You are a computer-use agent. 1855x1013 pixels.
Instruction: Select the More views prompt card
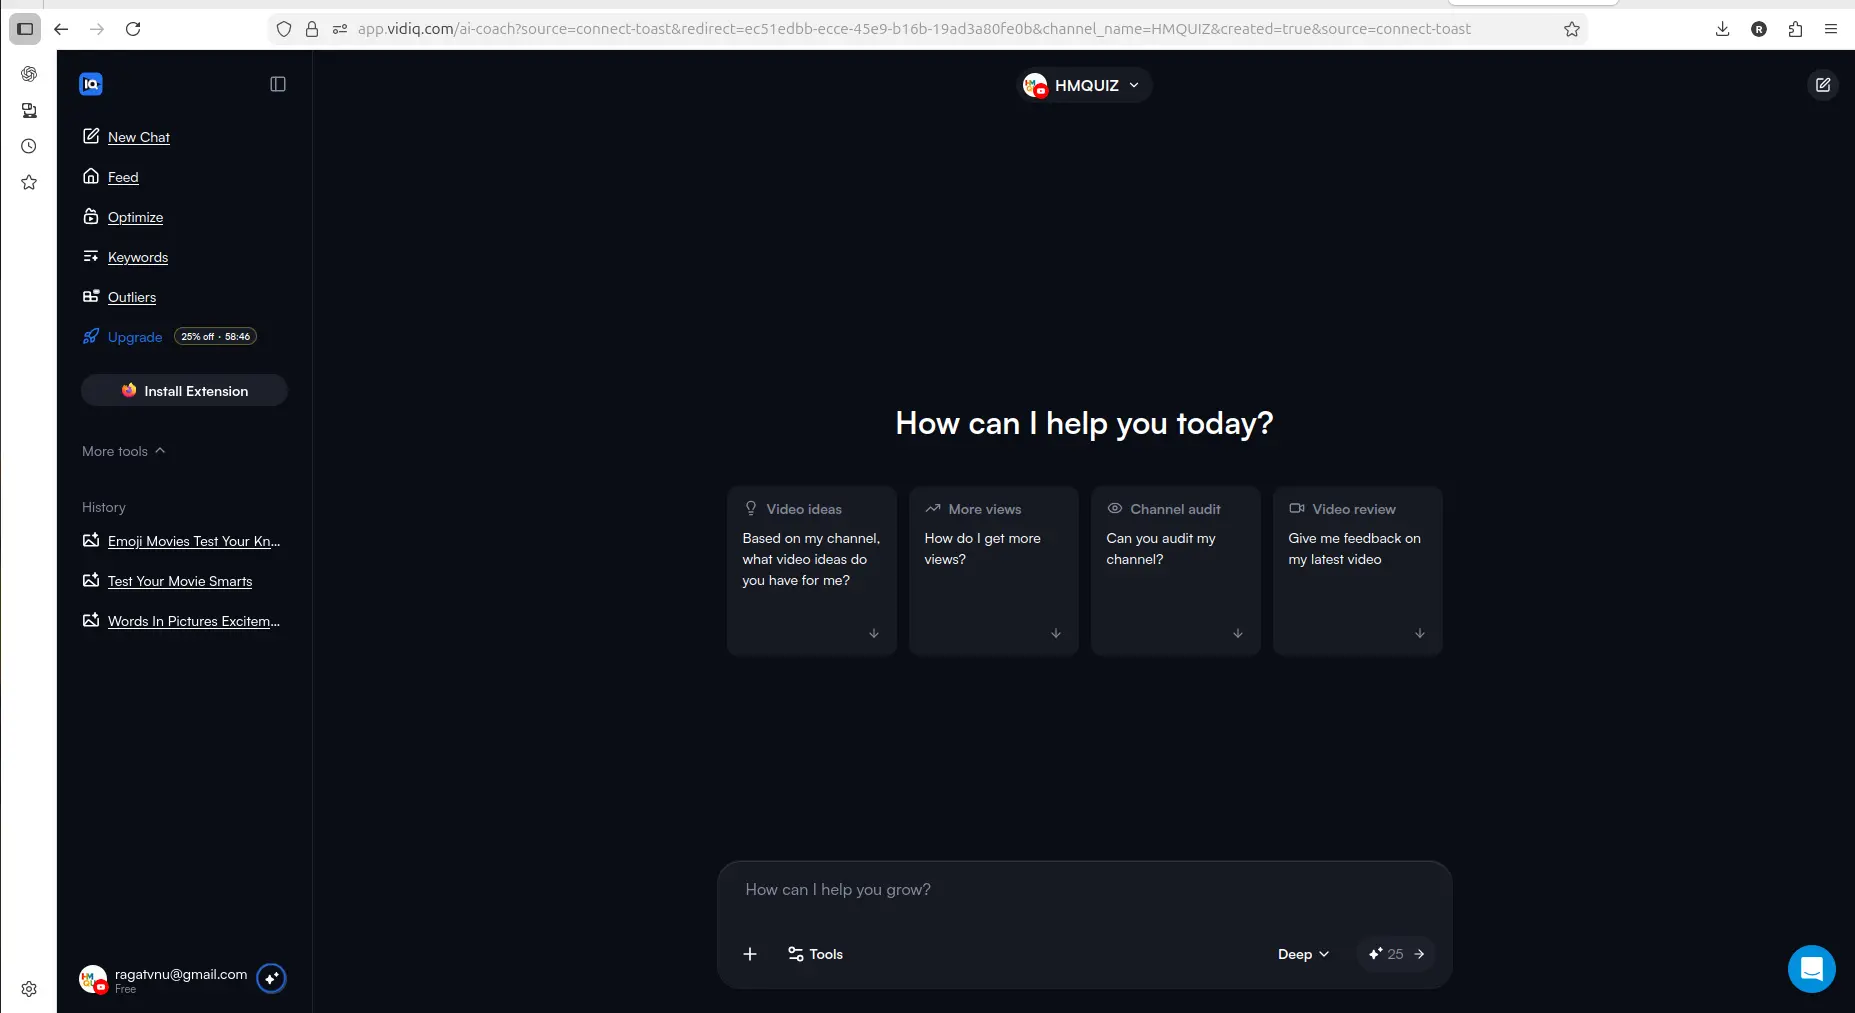click(x=994, y=571)
